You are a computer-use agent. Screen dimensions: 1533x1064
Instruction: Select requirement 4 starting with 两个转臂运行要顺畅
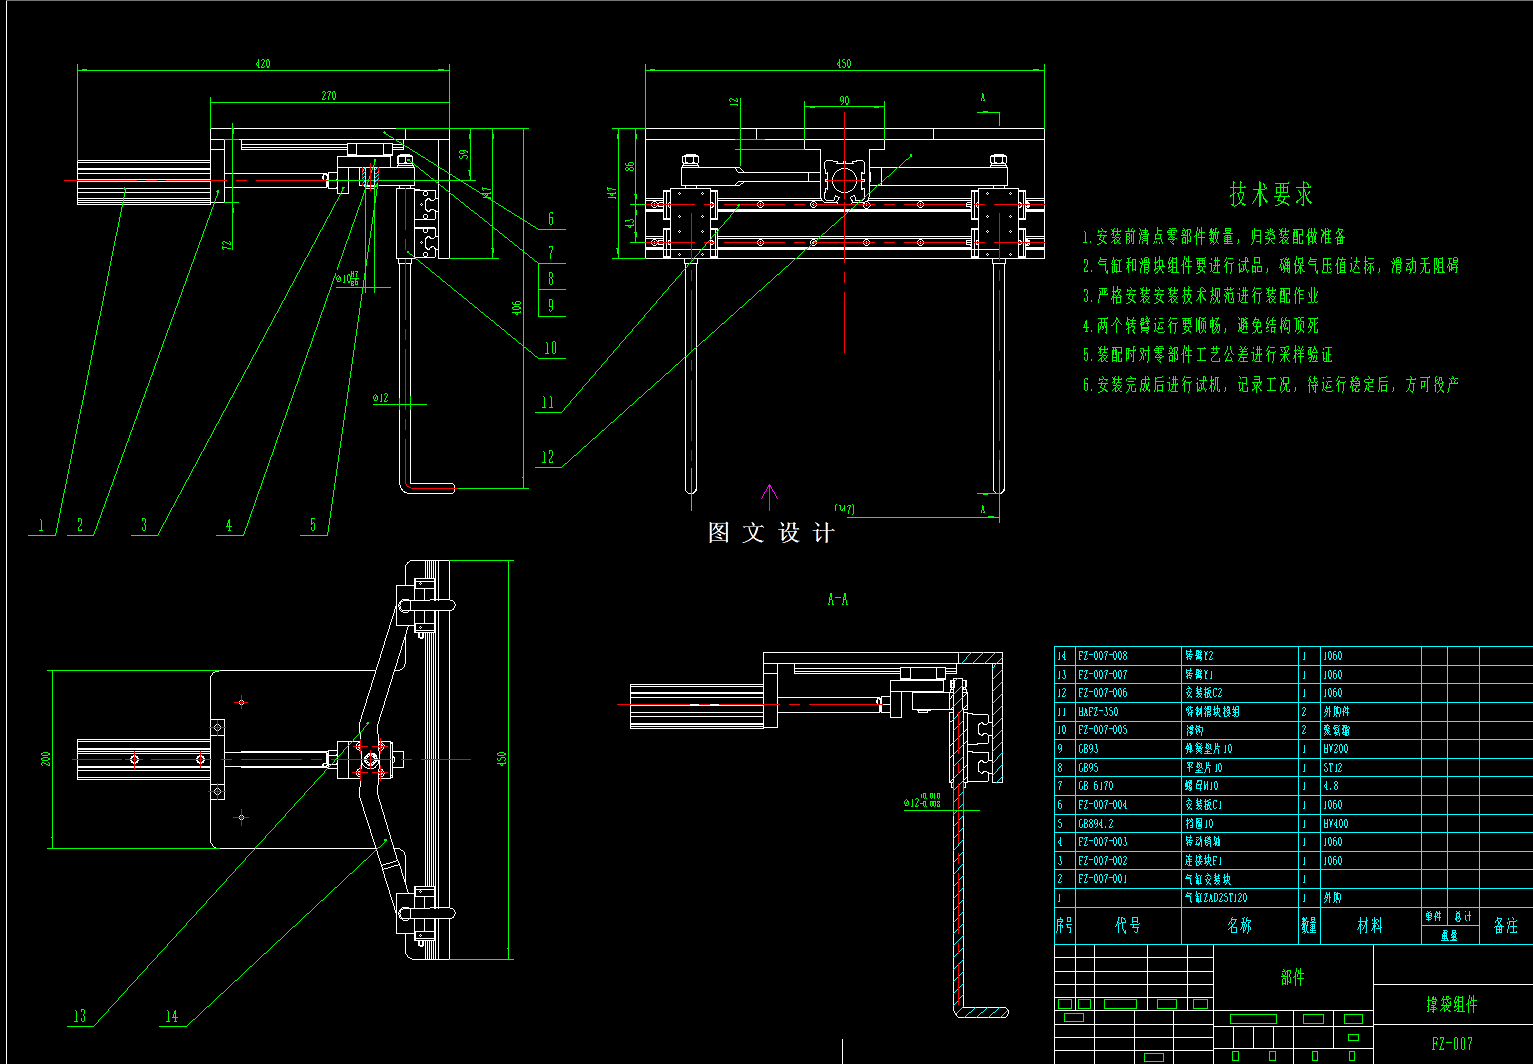coord(1200,325)
